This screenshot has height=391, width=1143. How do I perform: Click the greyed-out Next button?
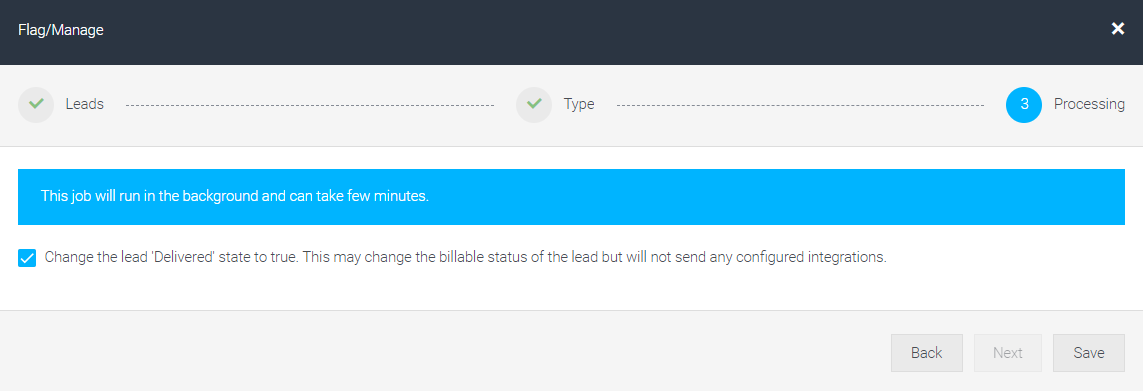(x=1007, y=353)
